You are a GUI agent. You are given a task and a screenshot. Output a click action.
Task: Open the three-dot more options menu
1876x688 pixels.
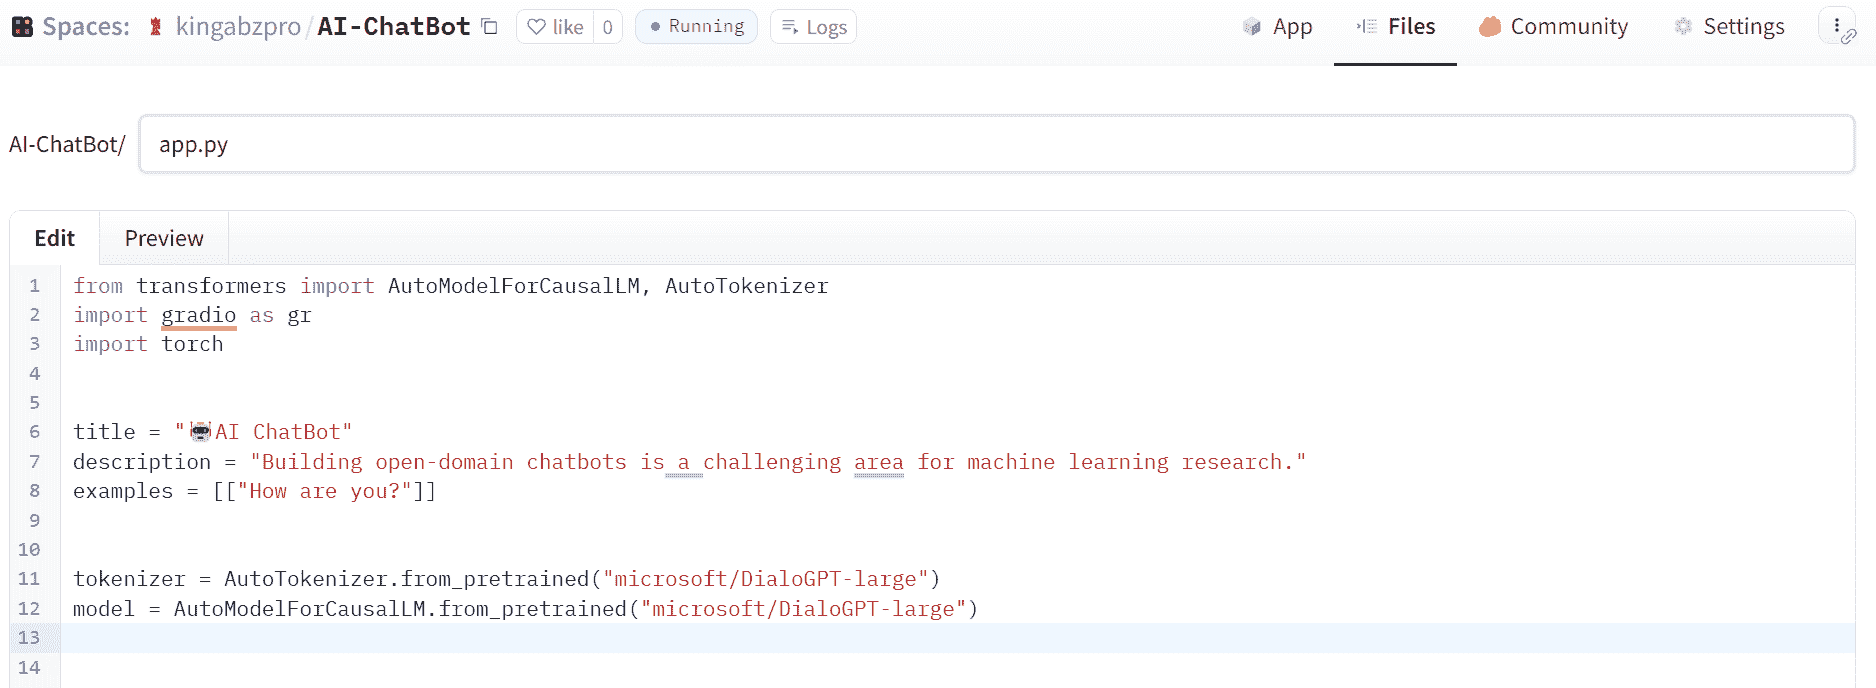[x=1836, y=24]
